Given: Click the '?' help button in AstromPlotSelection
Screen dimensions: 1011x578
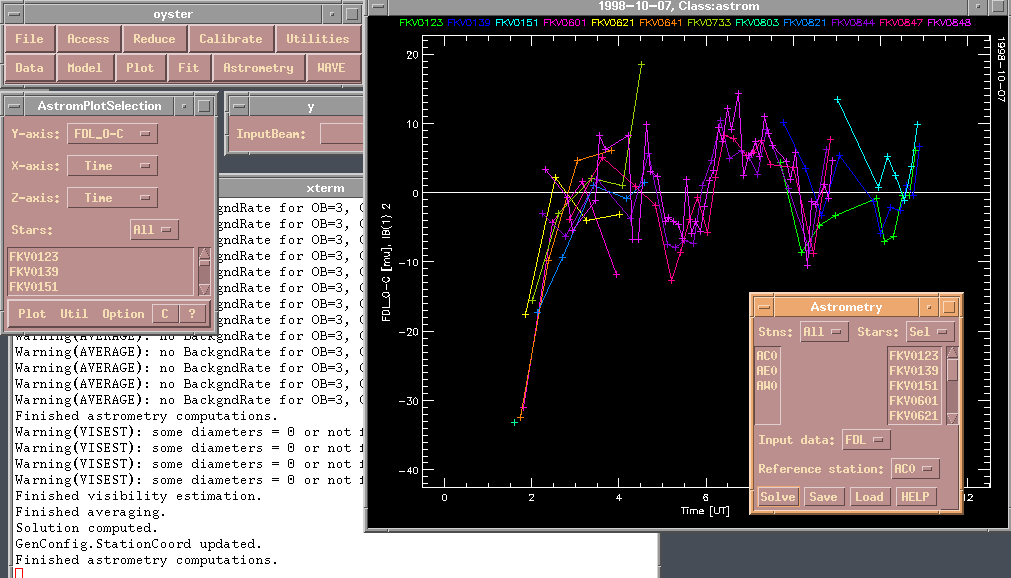Looking at the screenshot, I should pos(193,313).
